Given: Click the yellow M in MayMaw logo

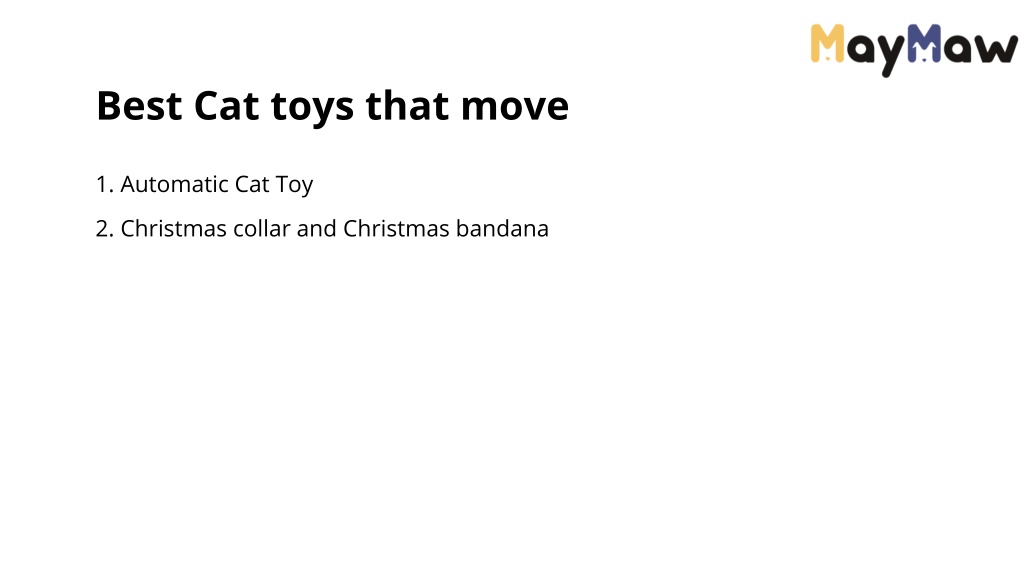Looking at the screenshot, I should click(x=827, y=43).
